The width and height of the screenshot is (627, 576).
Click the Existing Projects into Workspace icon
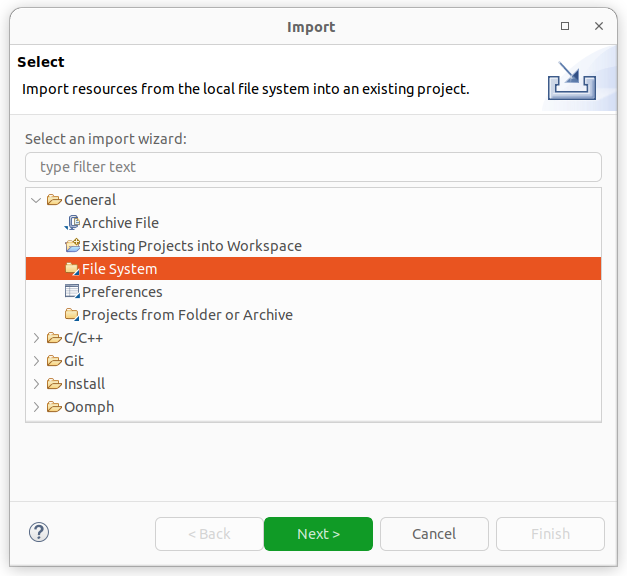tap(71, 246)
